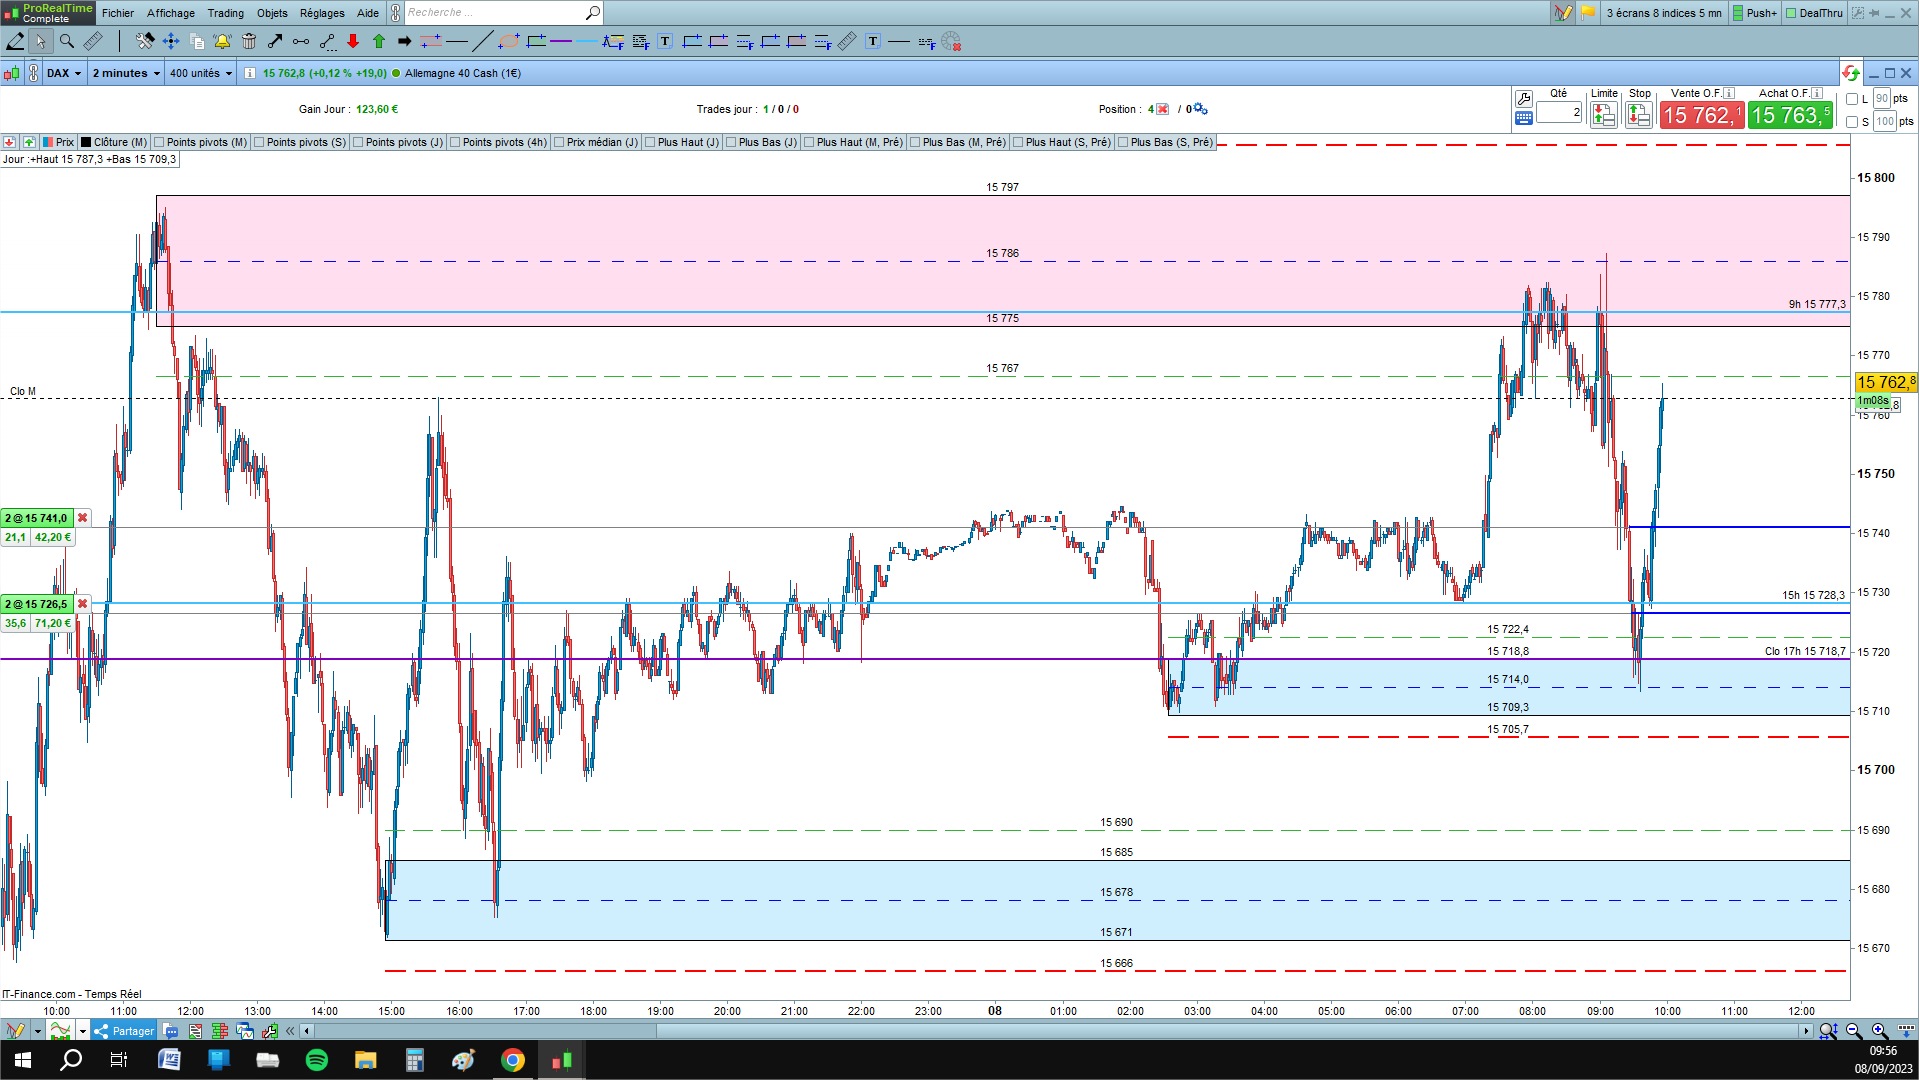
Task: Open the 2 minutes timeframe dropdown
Action: coord(126,73)
